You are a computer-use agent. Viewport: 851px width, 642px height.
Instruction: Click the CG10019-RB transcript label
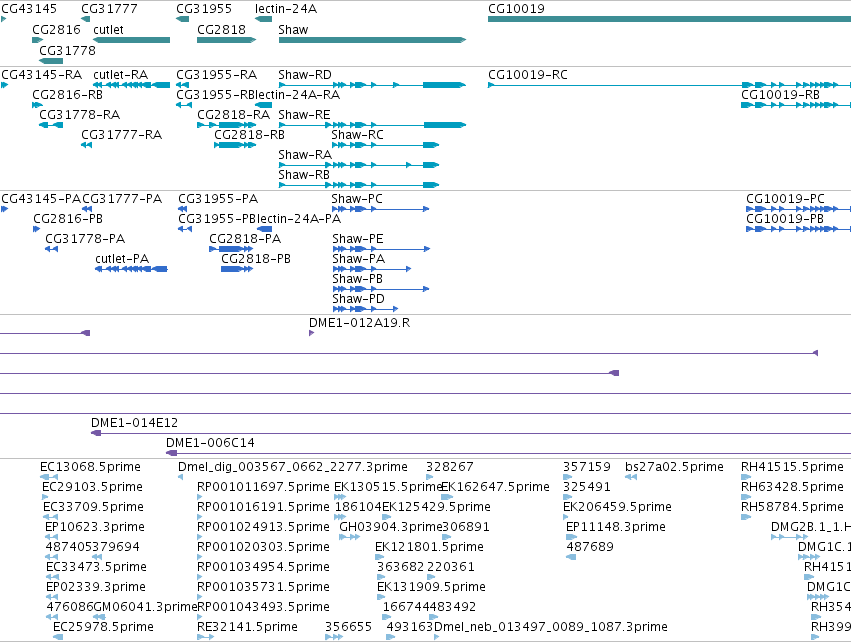point(780,94)
